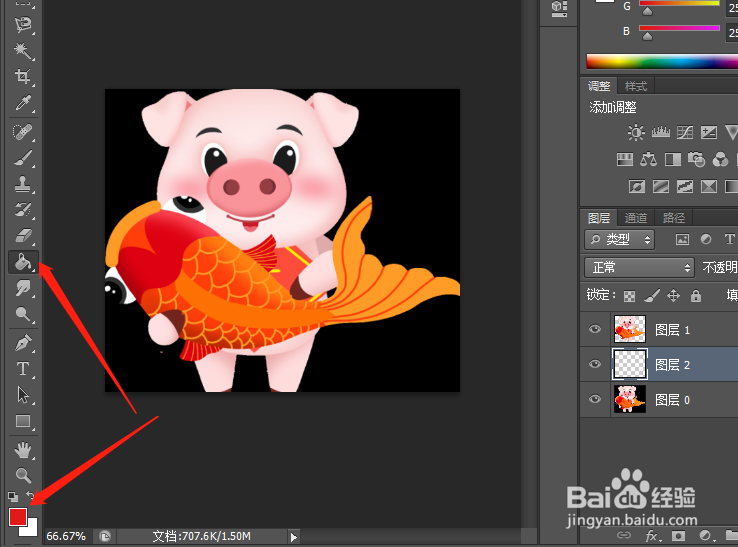This screenshot has width=738, height=547.
Task: Hide the 图层 0 layer
Action: 595,399
